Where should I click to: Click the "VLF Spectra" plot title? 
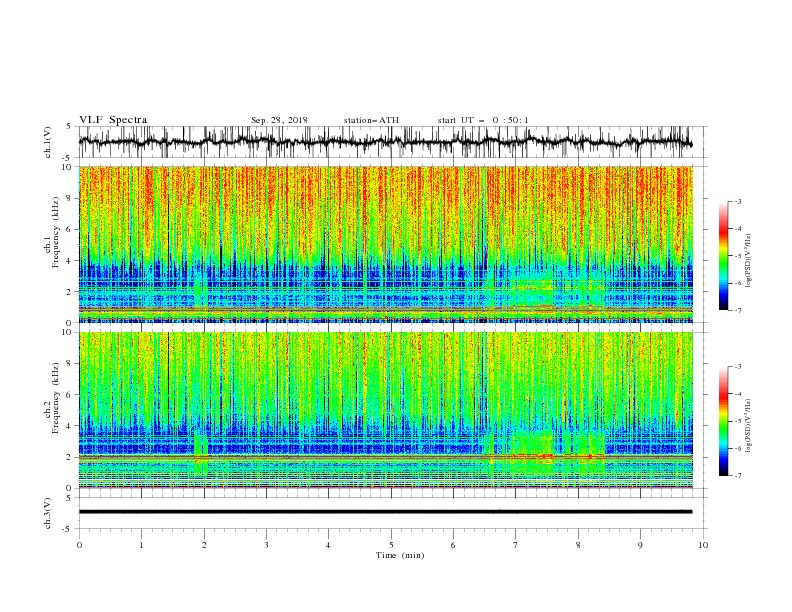coord(113,120)
